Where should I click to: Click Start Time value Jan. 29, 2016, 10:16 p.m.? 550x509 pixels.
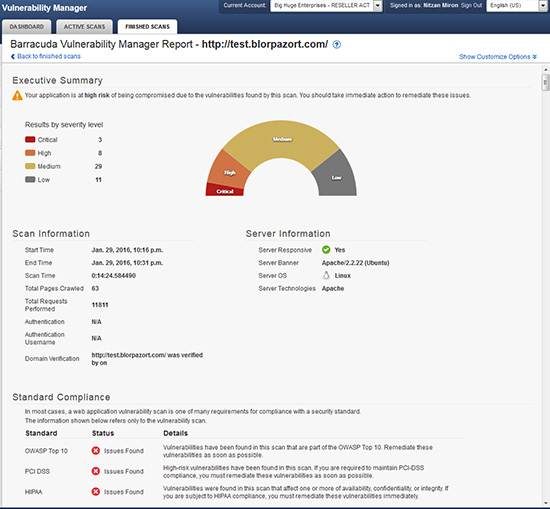click(x=127, y=250)
